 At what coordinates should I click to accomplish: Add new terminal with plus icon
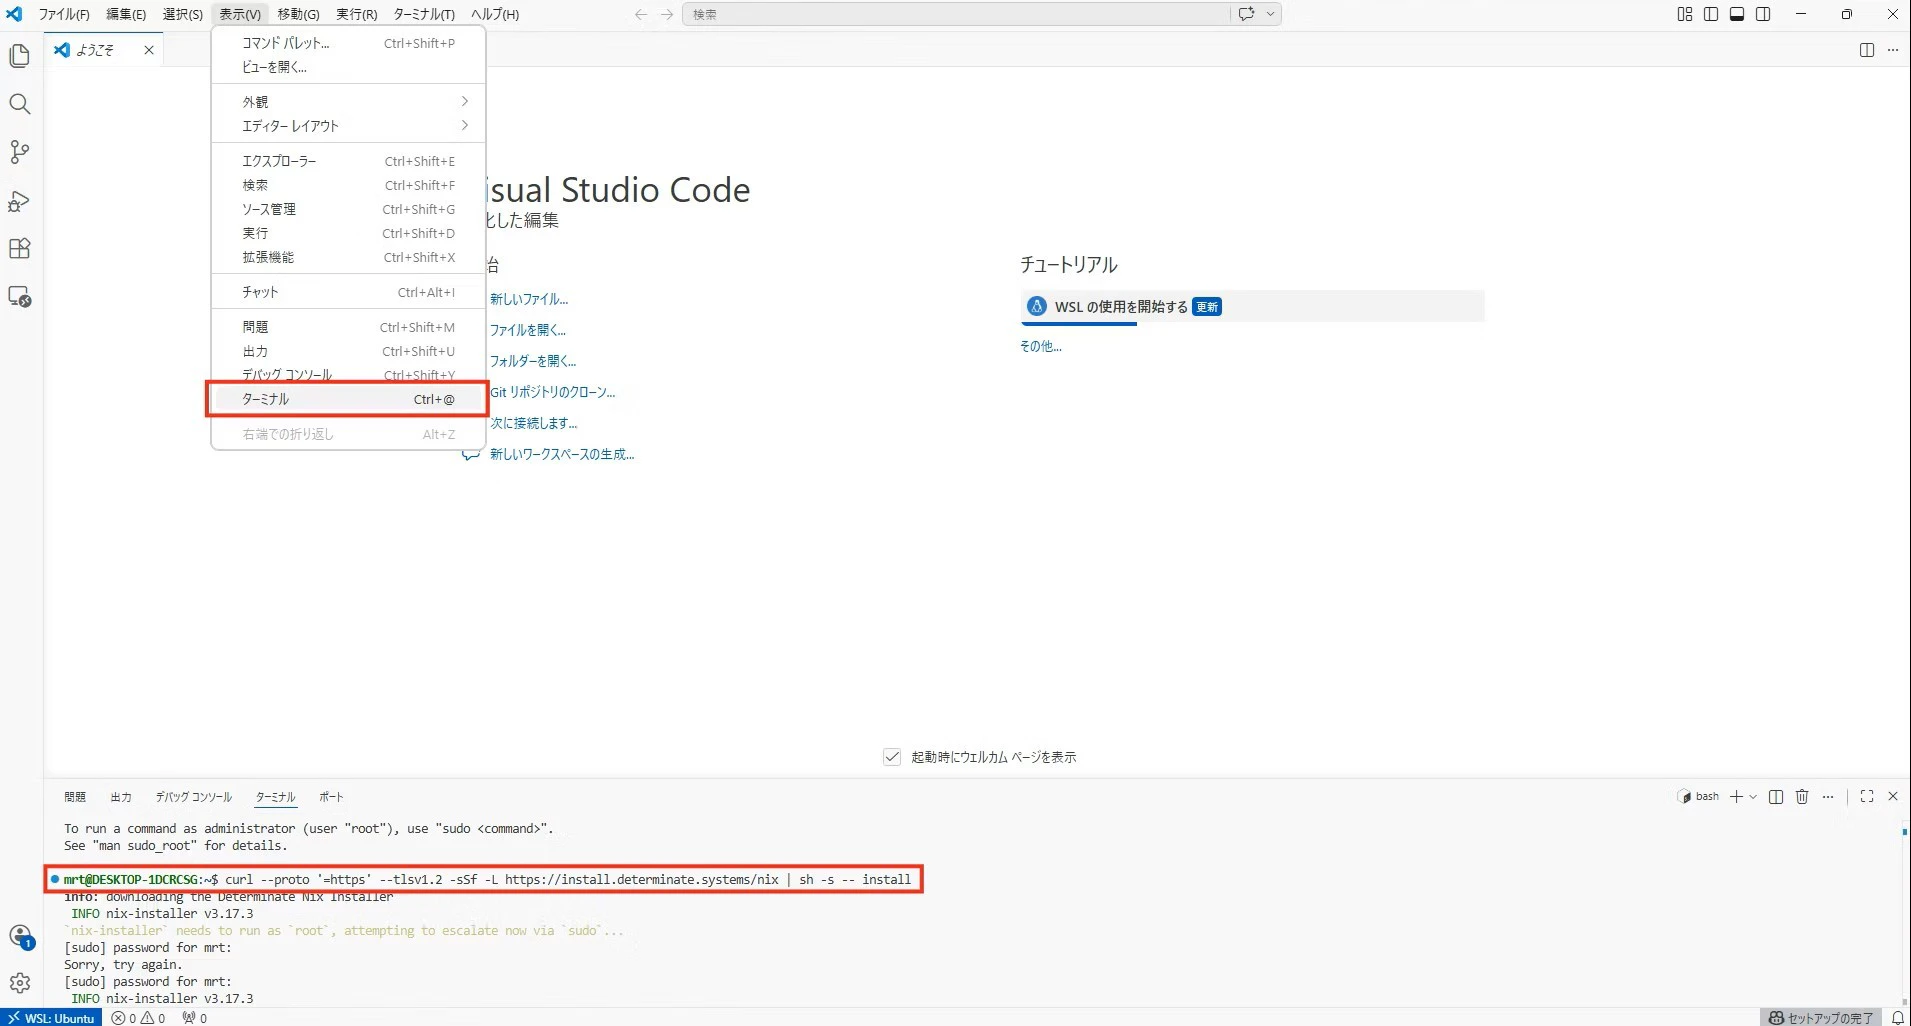pos(1736,797)
